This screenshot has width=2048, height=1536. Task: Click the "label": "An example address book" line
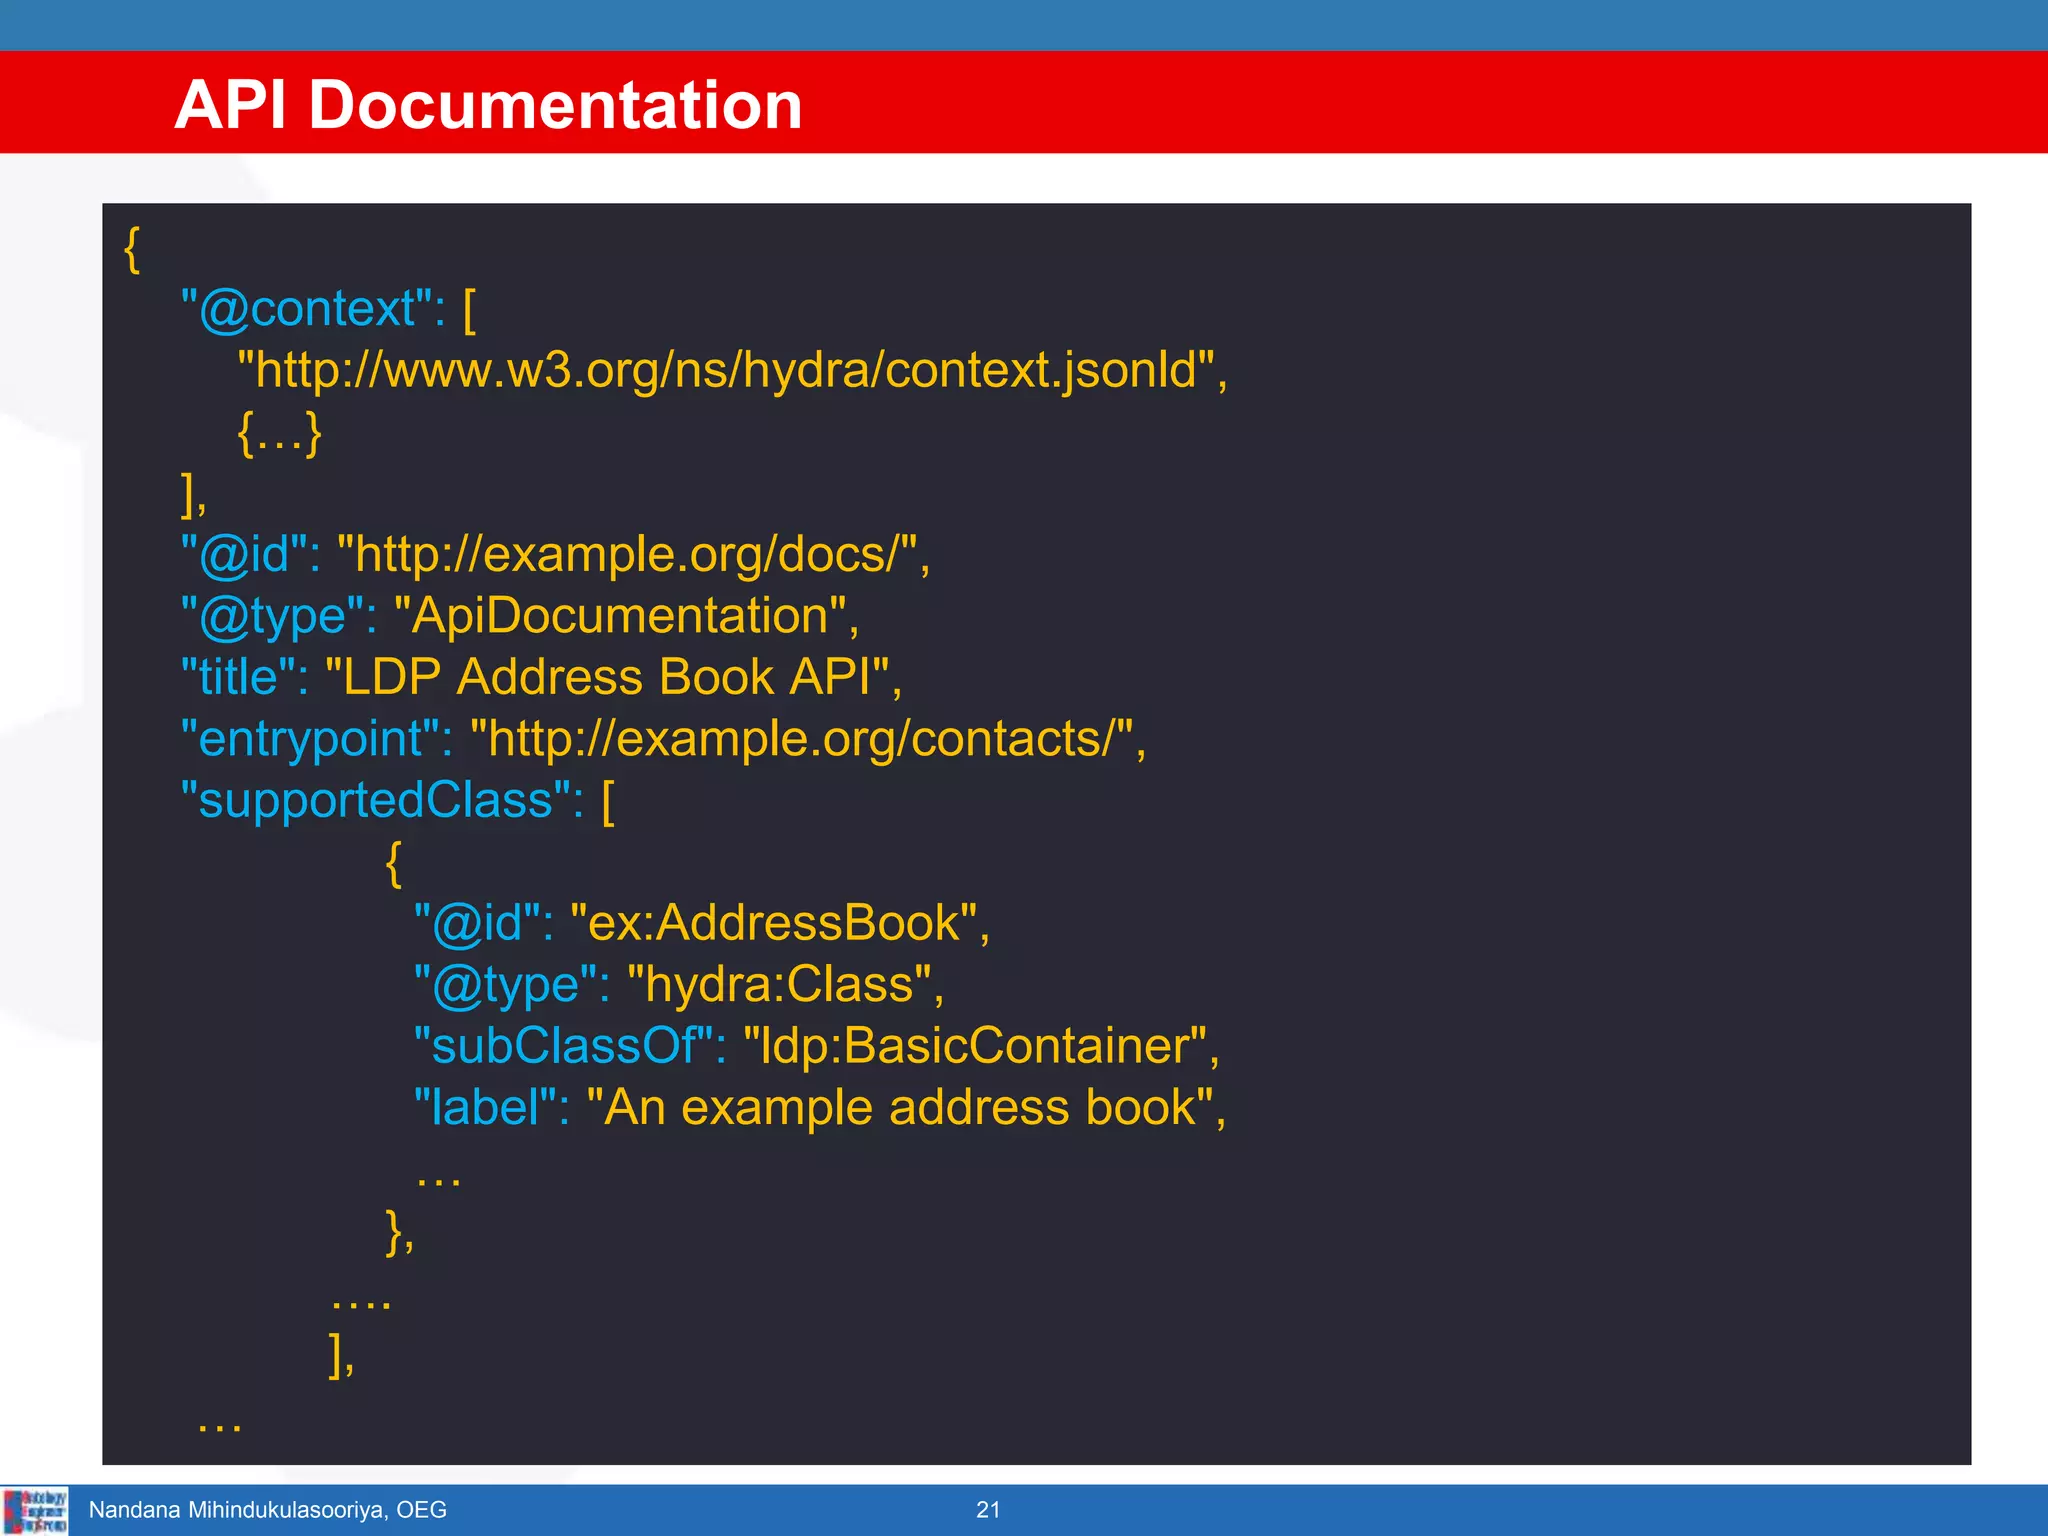820,1108
